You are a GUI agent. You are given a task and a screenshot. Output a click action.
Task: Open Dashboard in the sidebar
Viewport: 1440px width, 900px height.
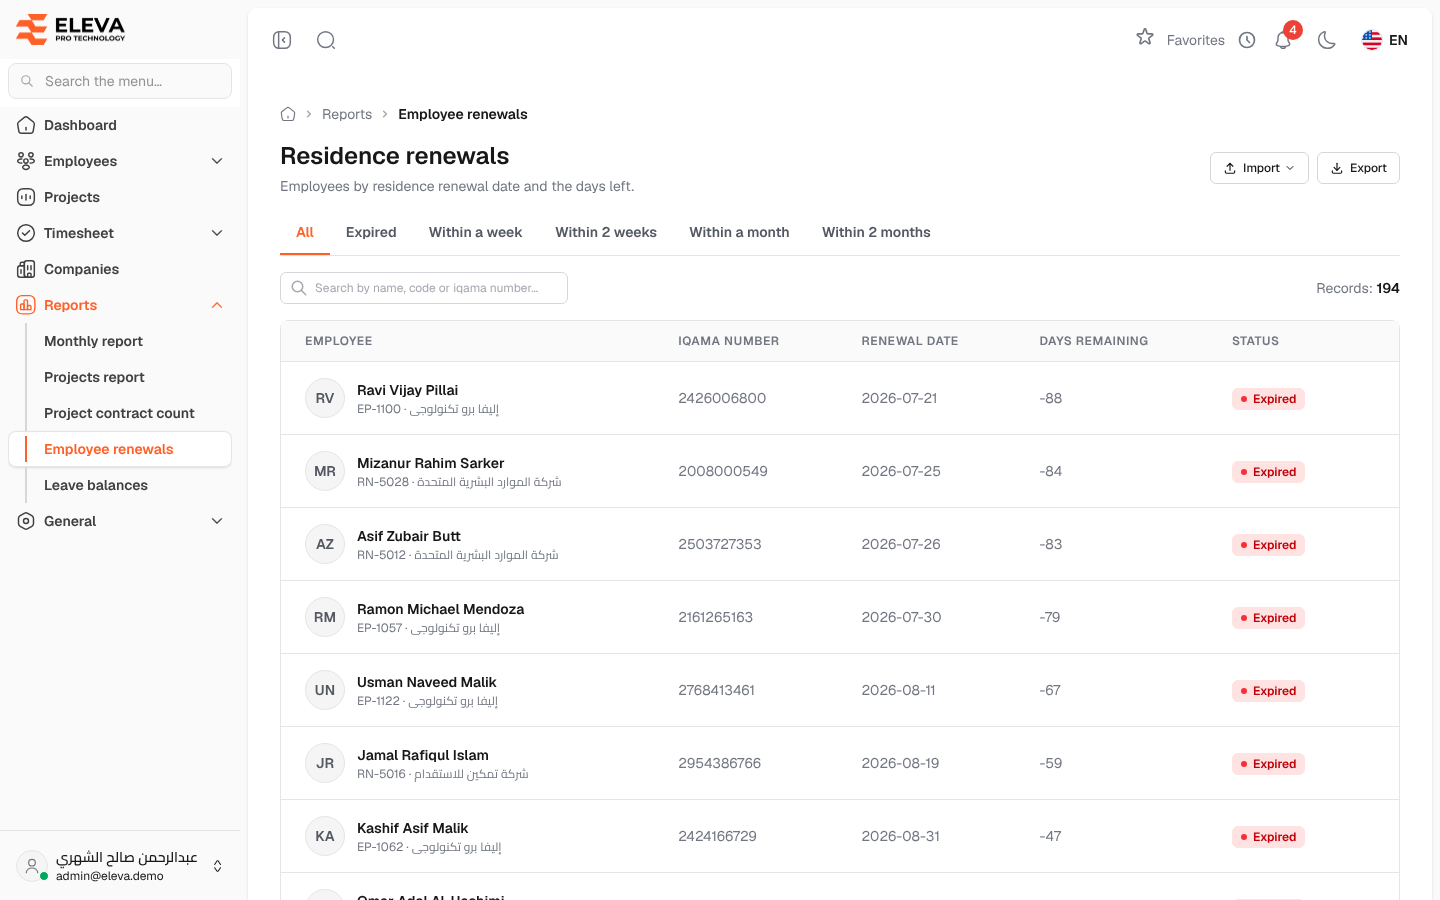coord(120,125)
